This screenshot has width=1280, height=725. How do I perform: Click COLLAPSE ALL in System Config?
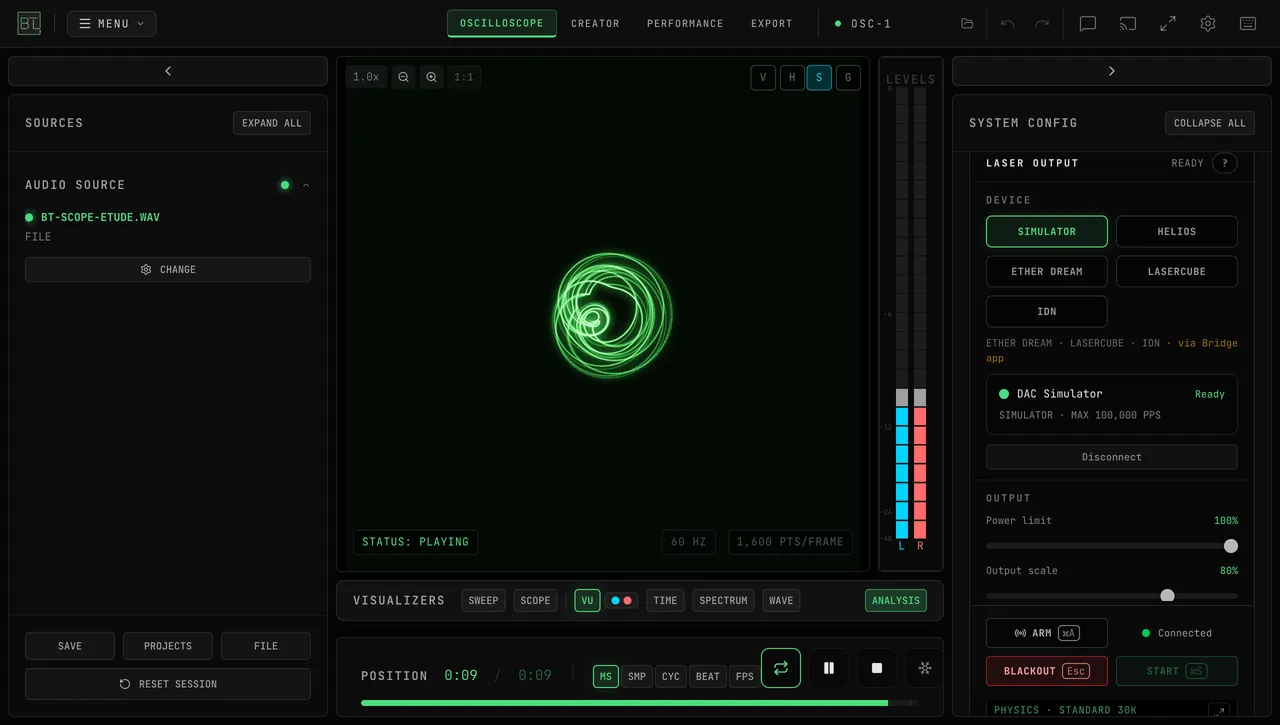coord(1210,123)
